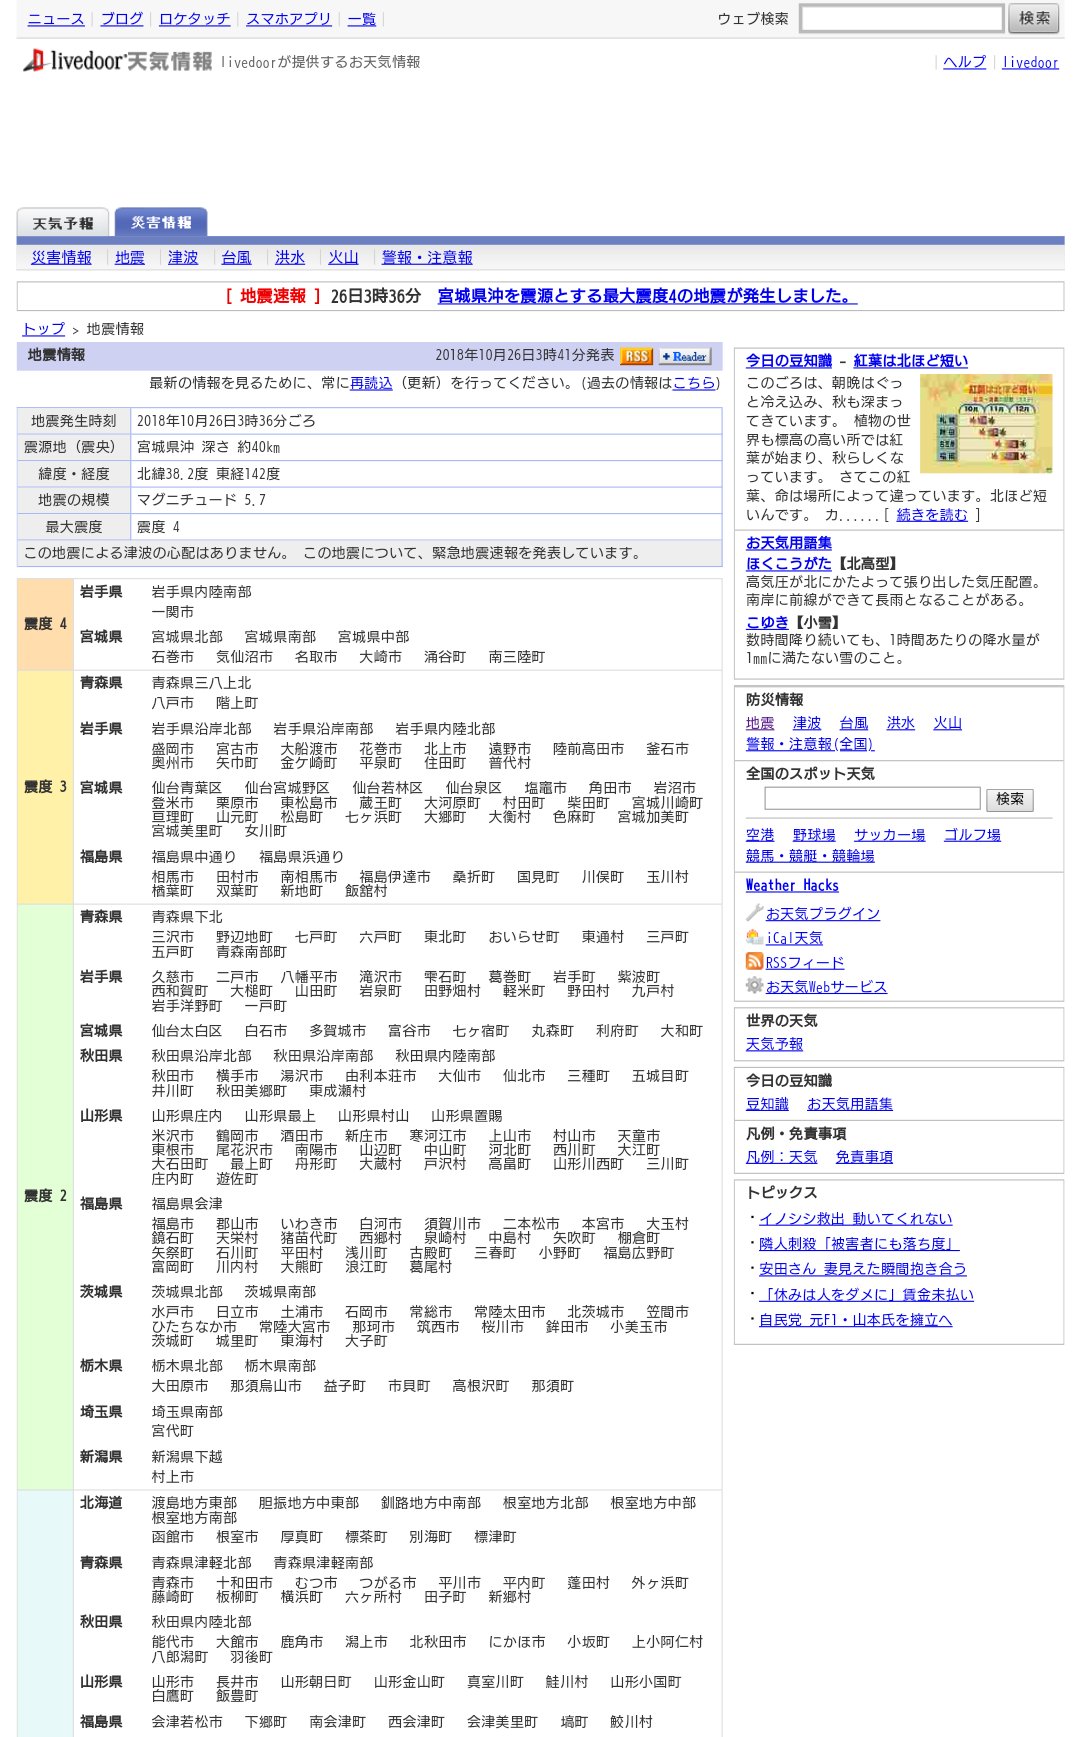Open the 地震 submenu item
Screen dimensions: 1080x1737
129,257
